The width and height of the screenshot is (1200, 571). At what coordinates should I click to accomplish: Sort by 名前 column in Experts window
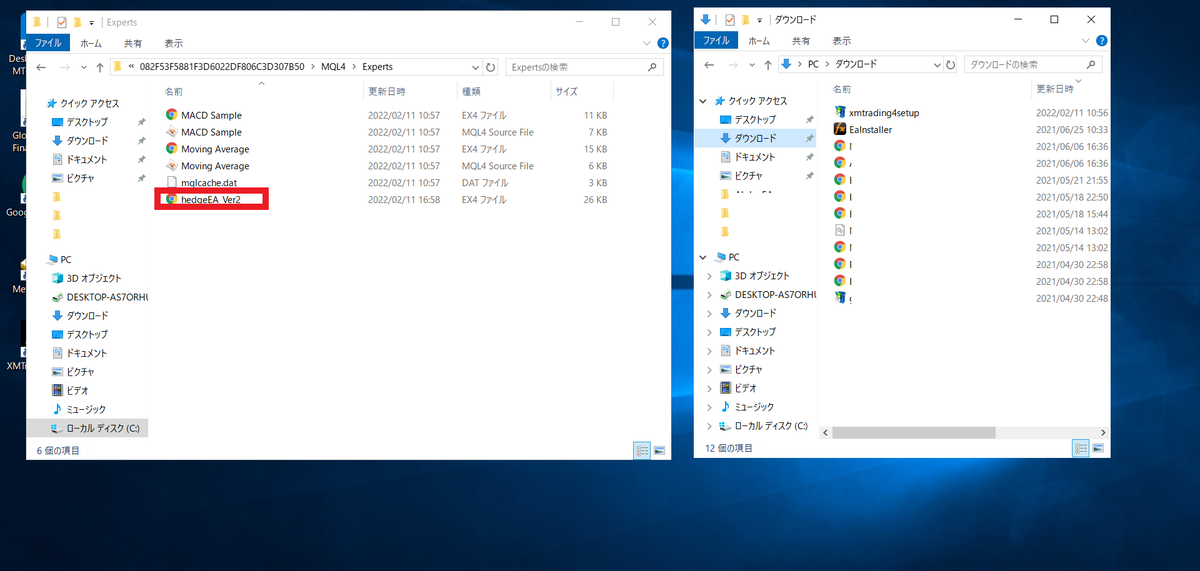[174, 91]
